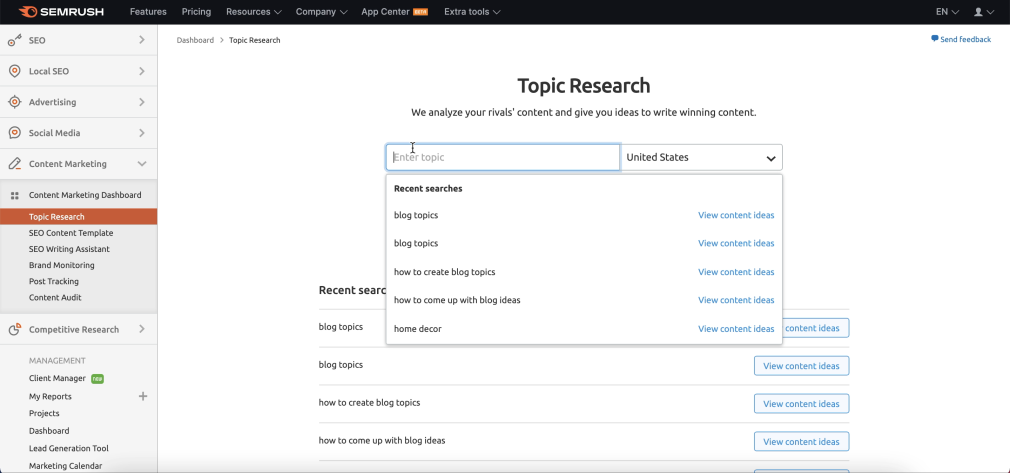
Task: Open the United States country dropdown
Action: pyautogui.click(x=701, y=157)
